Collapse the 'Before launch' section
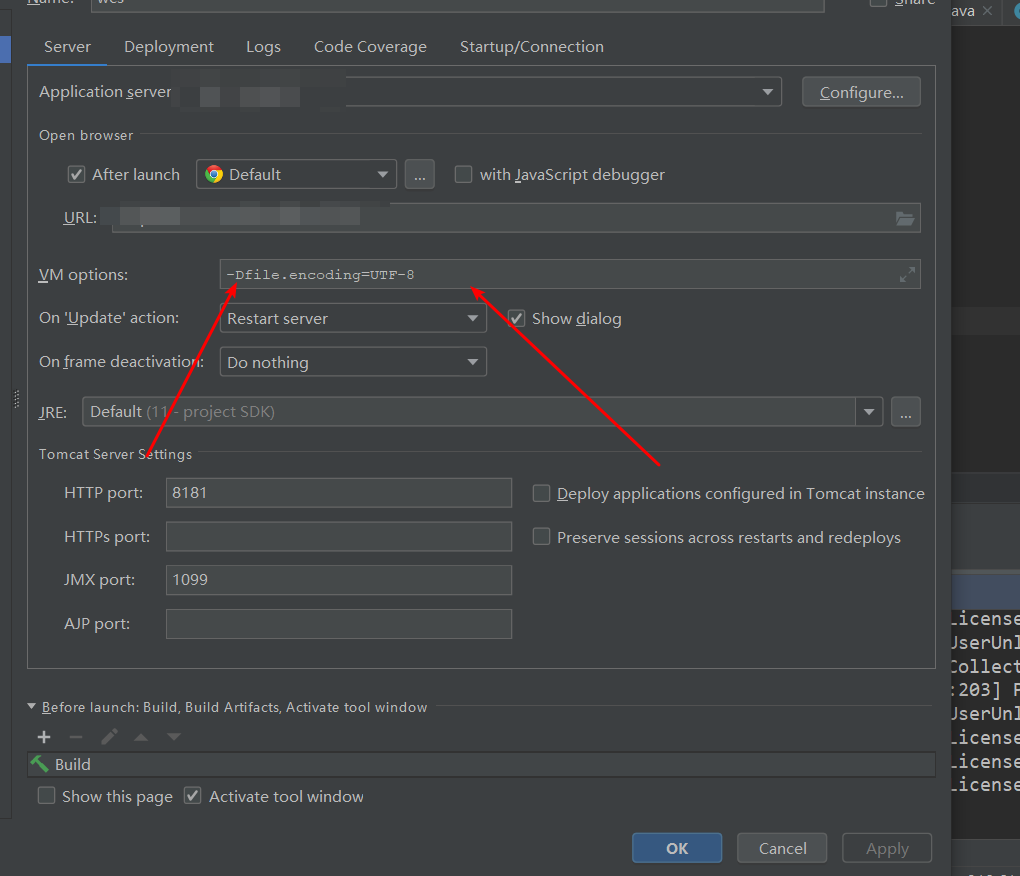Viewport: 1020px width, 876px height. (x=31, y=706)
